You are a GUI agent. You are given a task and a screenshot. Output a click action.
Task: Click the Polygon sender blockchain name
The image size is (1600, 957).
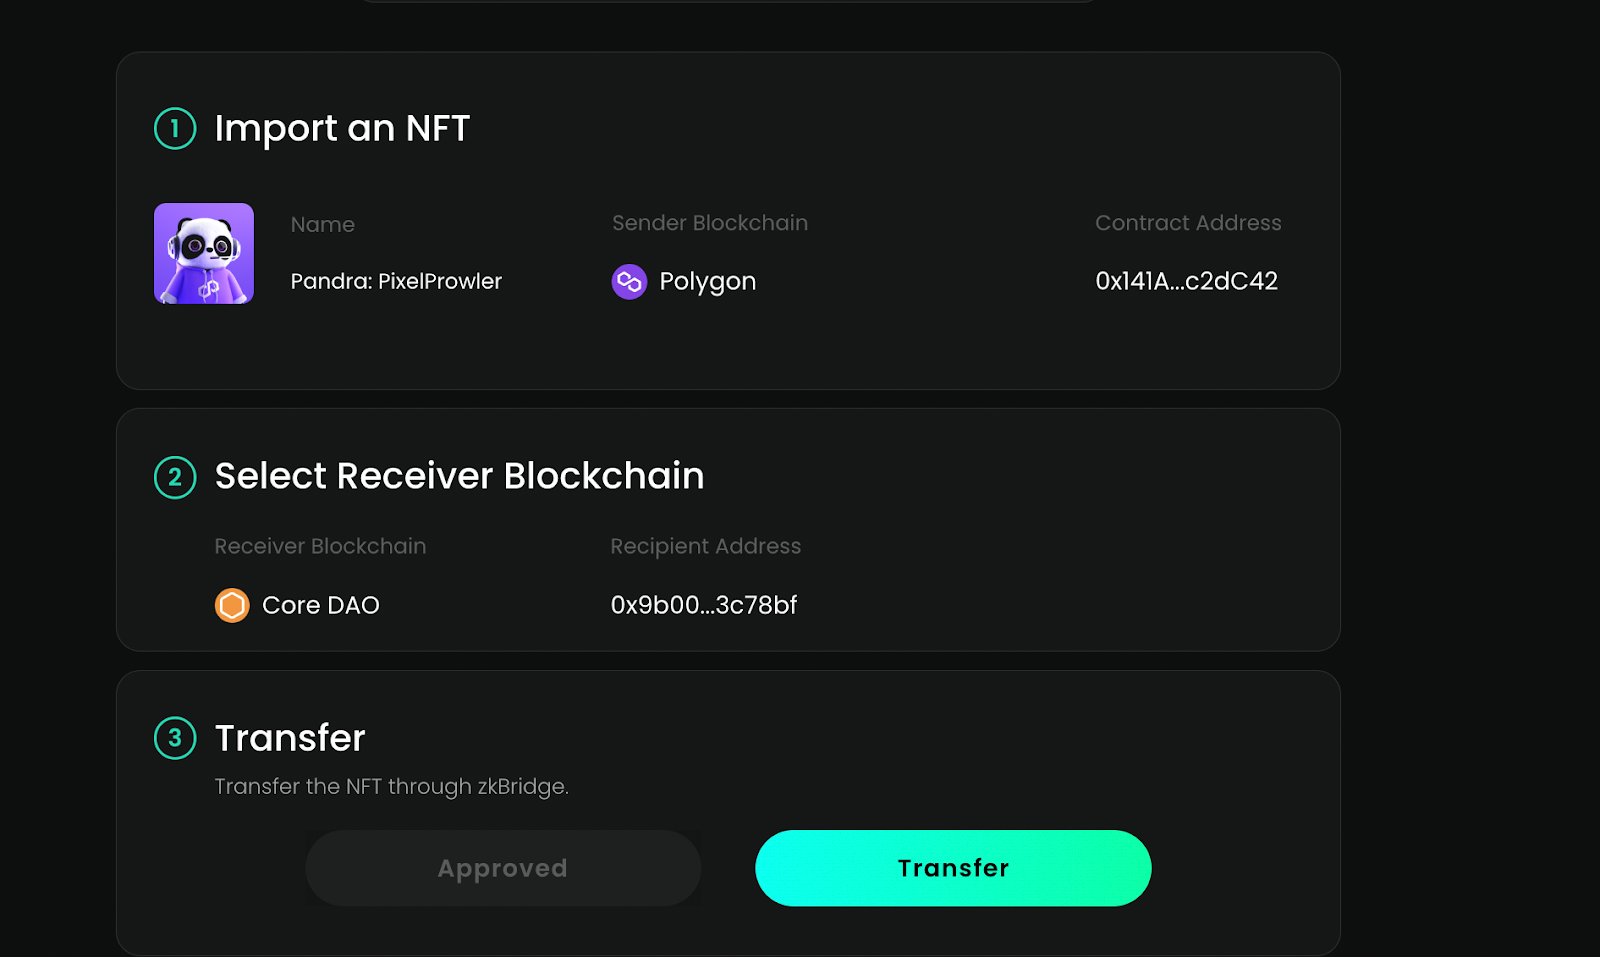708,282
